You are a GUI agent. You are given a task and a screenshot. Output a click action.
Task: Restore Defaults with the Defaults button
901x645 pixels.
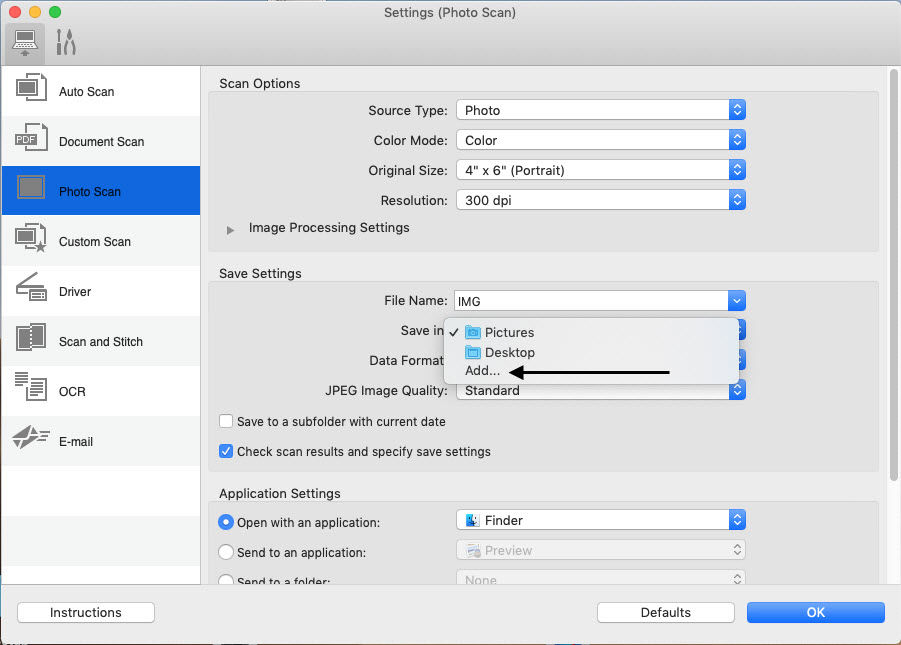click(665, 612)
